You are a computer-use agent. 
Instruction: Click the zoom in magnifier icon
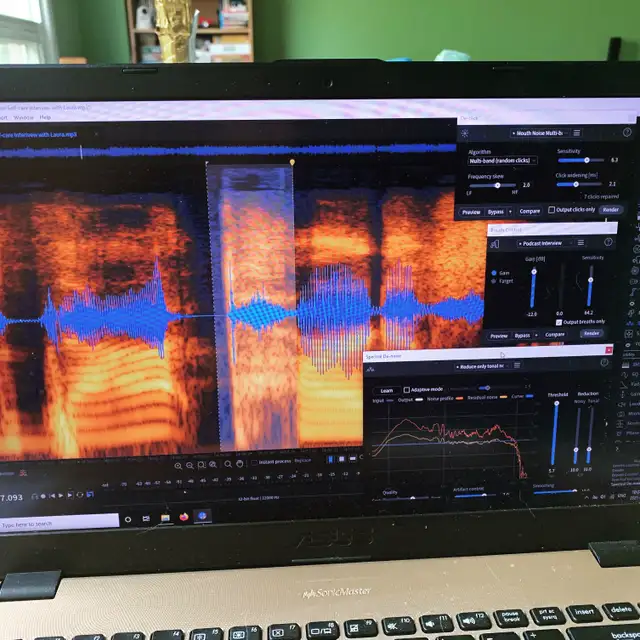[x=178, y=466]
